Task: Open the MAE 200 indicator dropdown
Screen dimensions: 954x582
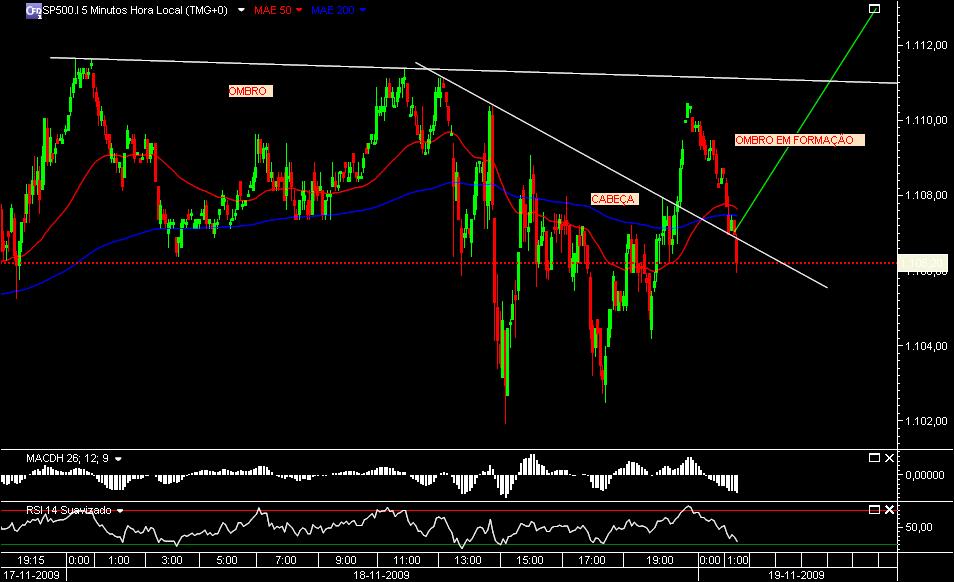Action: tap(363, 10)
